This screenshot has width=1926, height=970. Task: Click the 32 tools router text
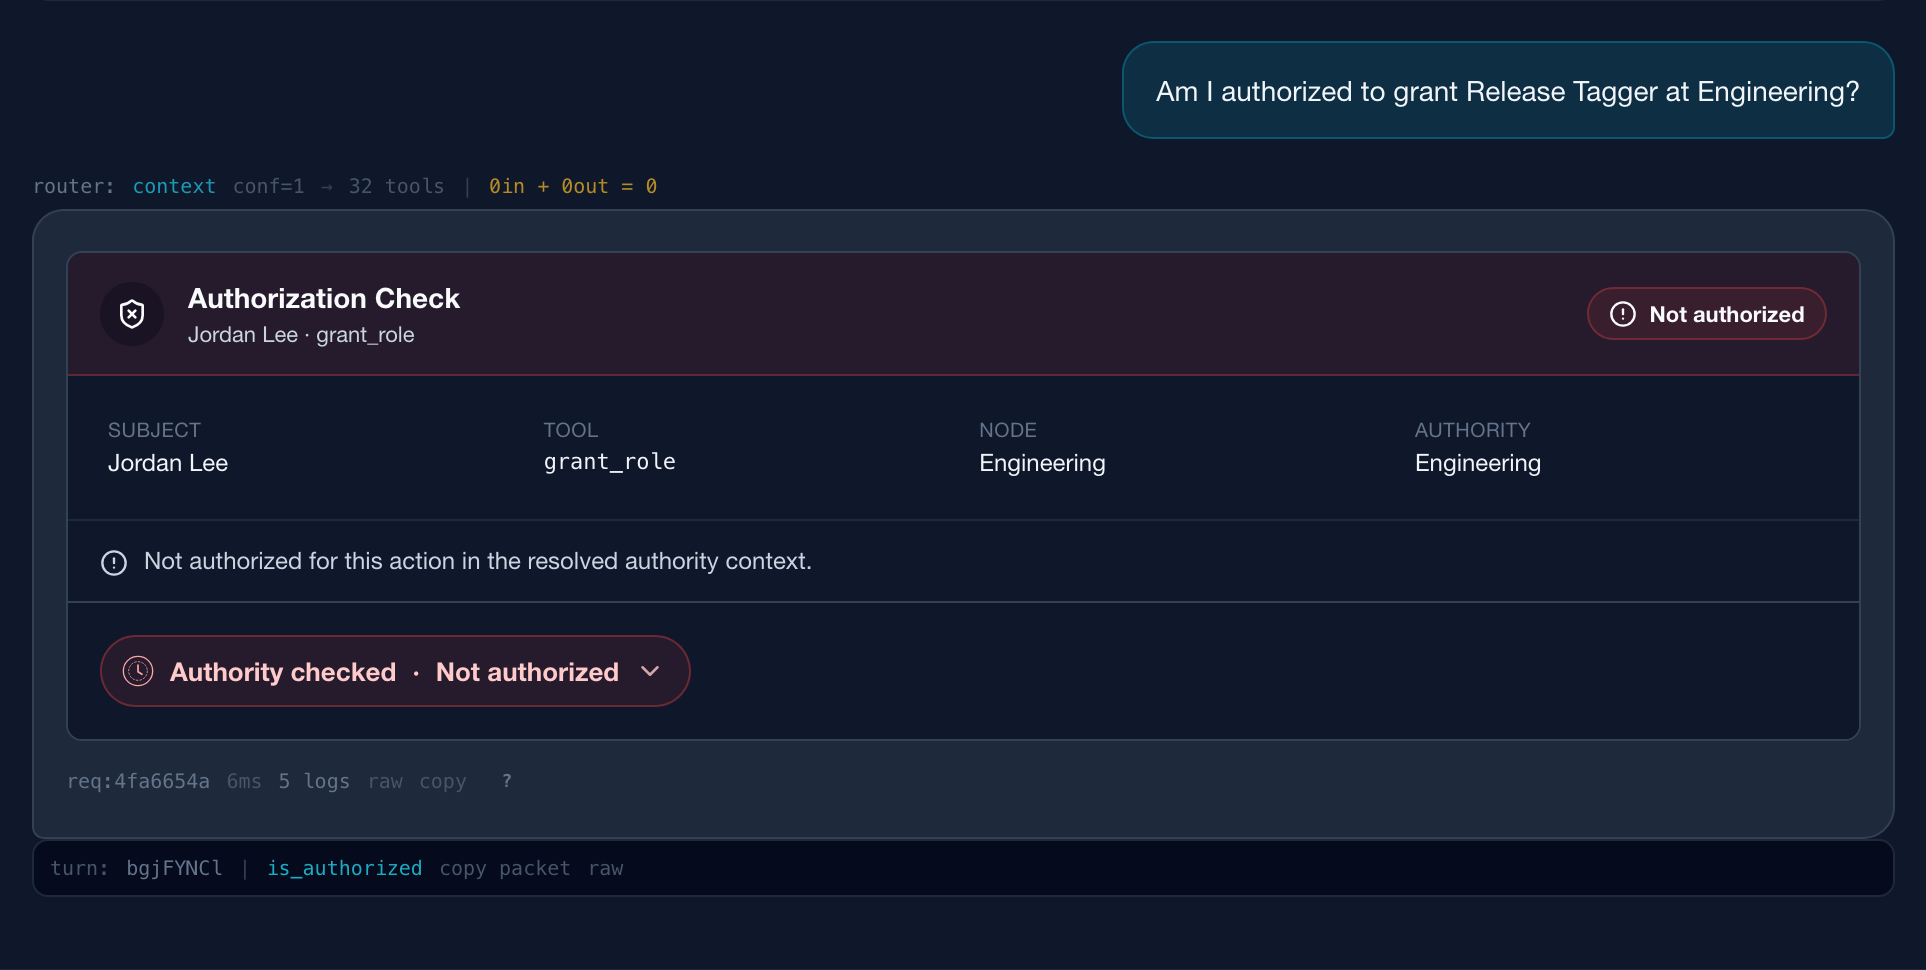[396, 186]
